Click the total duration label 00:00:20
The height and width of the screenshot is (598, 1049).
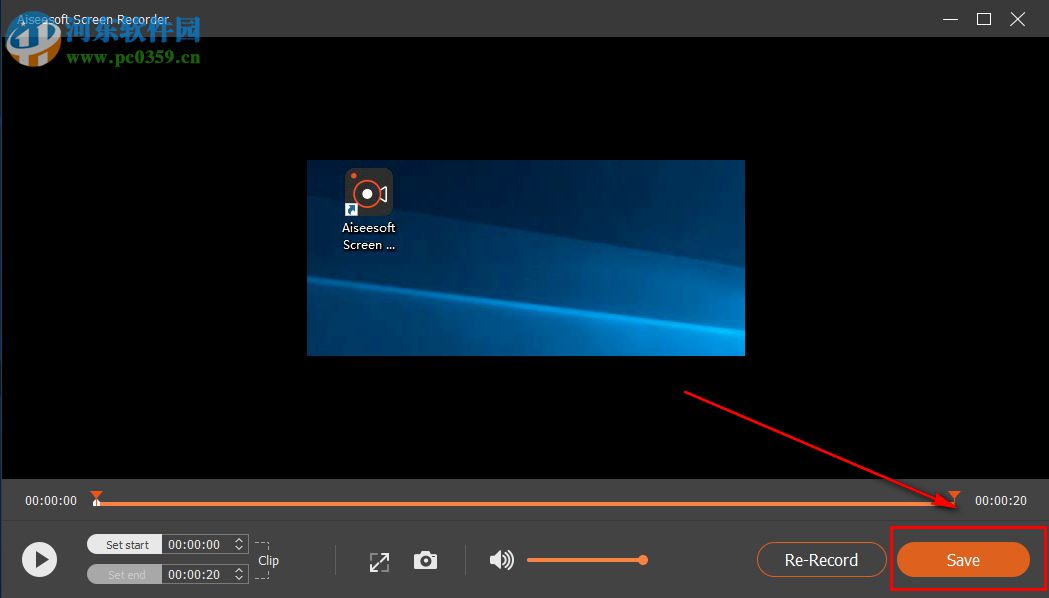point(1000,500)
